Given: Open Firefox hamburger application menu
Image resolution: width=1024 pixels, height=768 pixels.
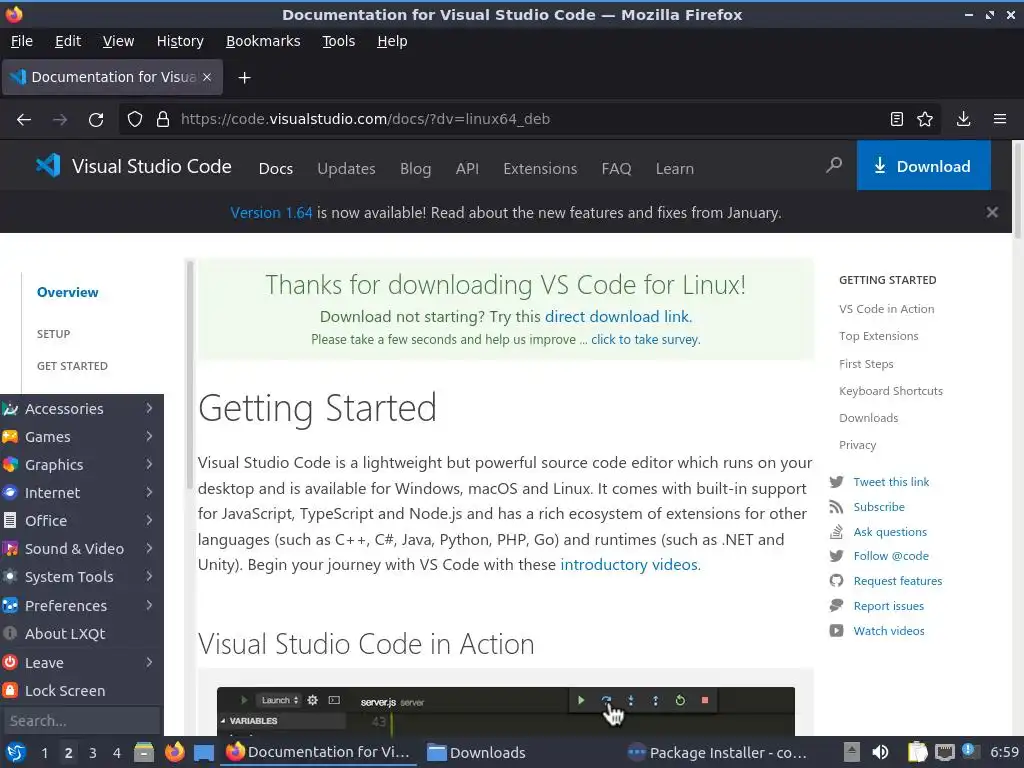Looking at the screenshot, I should (1000, 119).
